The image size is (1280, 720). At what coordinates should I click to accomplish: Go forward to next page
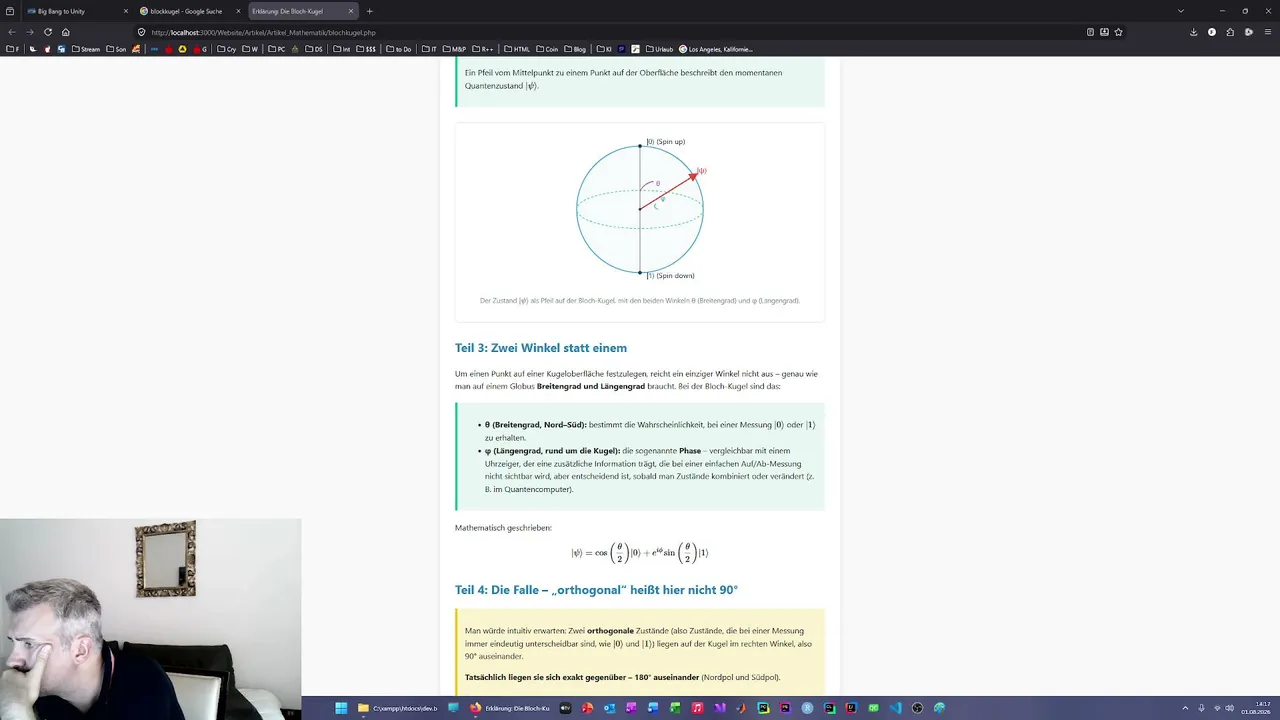(29, 32)
